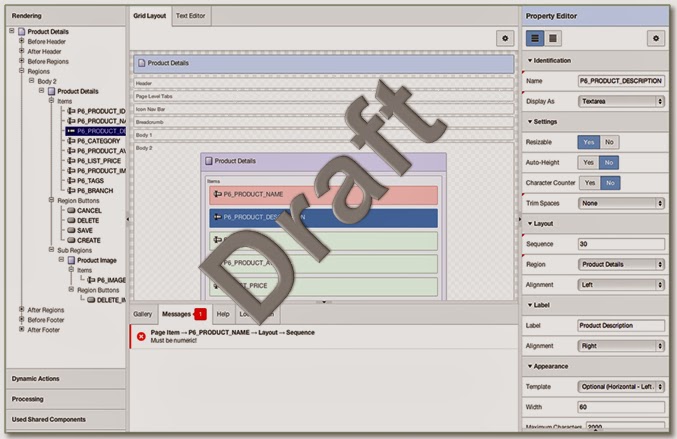This screenshot has width=677, height=439.
Task: Open the Label Alignment dropdown set to Right
Action: tap(621, 346)
